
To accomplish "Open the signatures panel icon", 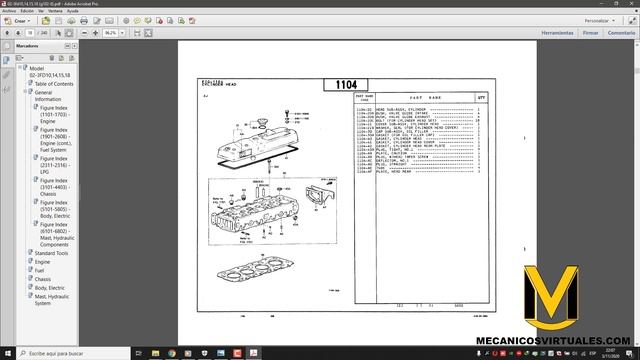I will tap(7, 89).
